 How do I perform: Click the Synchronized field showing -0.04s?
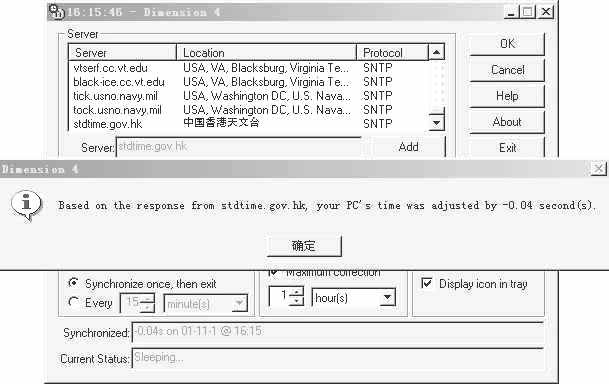coord(337,332)
